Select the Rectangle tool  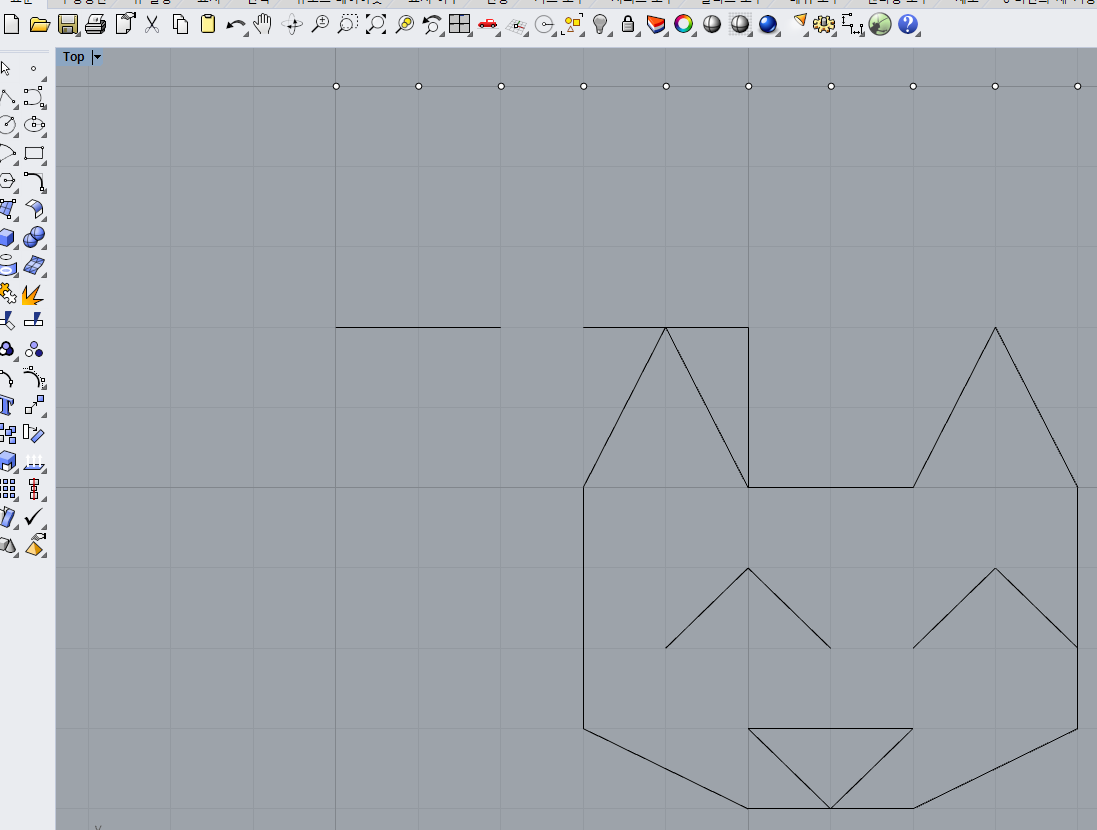pyautogui.click(x=34, y=153)
